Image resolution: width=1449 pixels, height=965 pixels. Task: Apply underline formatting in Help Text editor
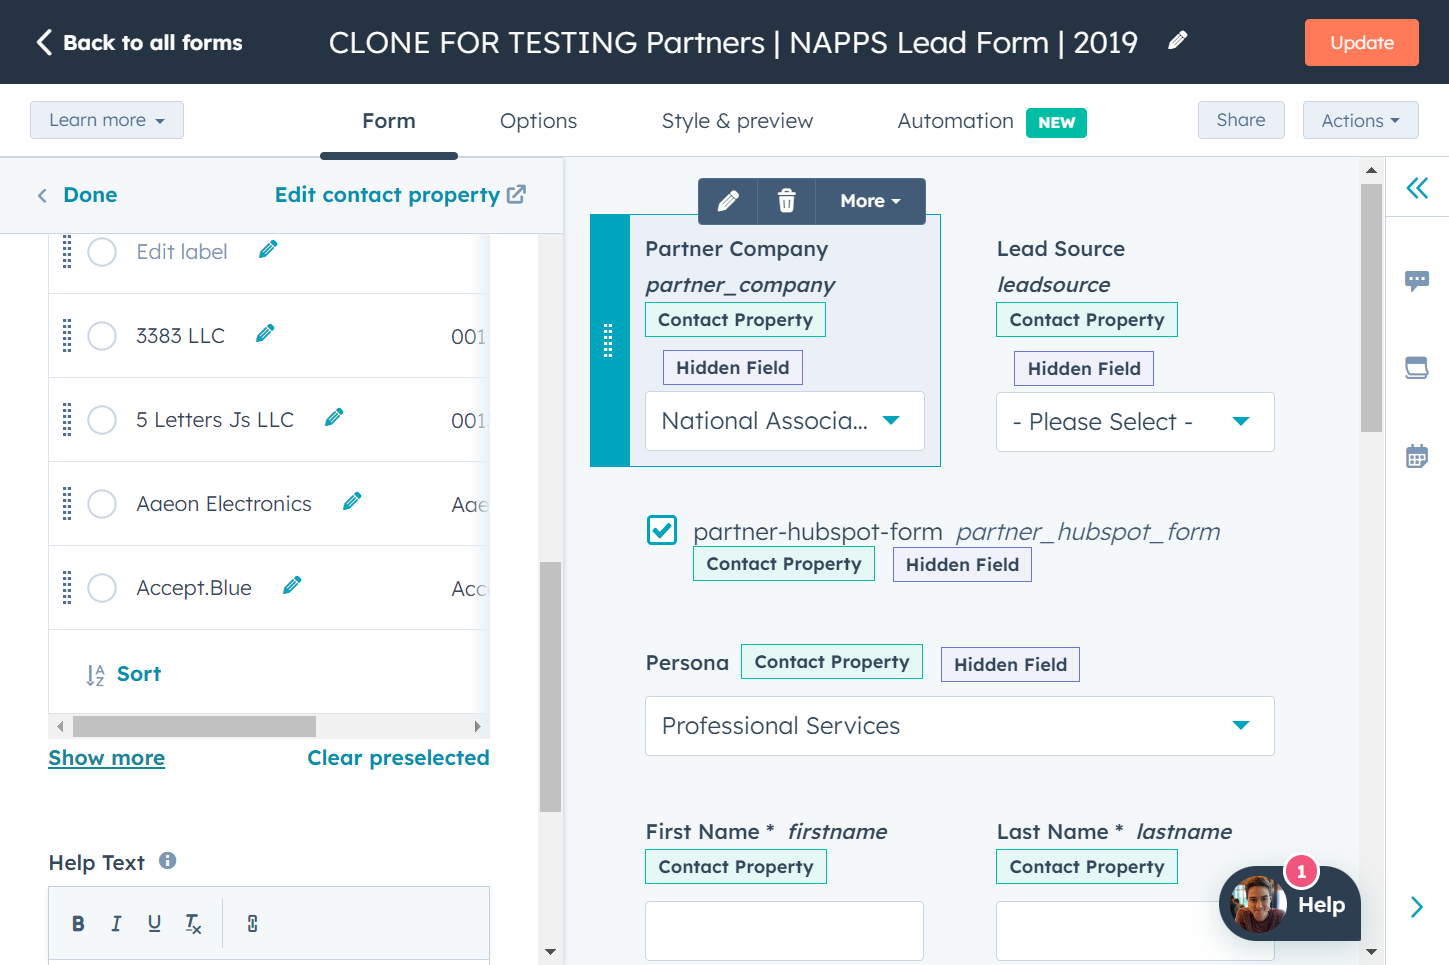point(154,924)
